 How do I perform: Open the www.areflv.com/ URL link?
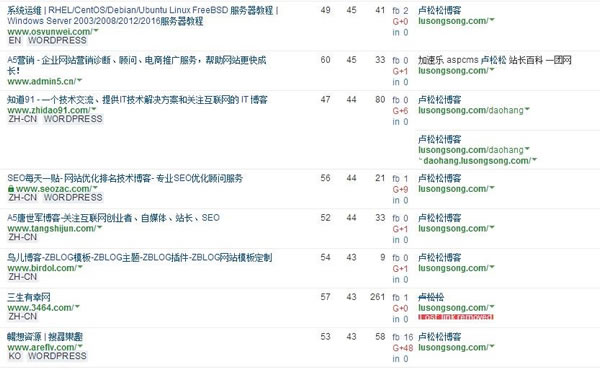[42, 347]
